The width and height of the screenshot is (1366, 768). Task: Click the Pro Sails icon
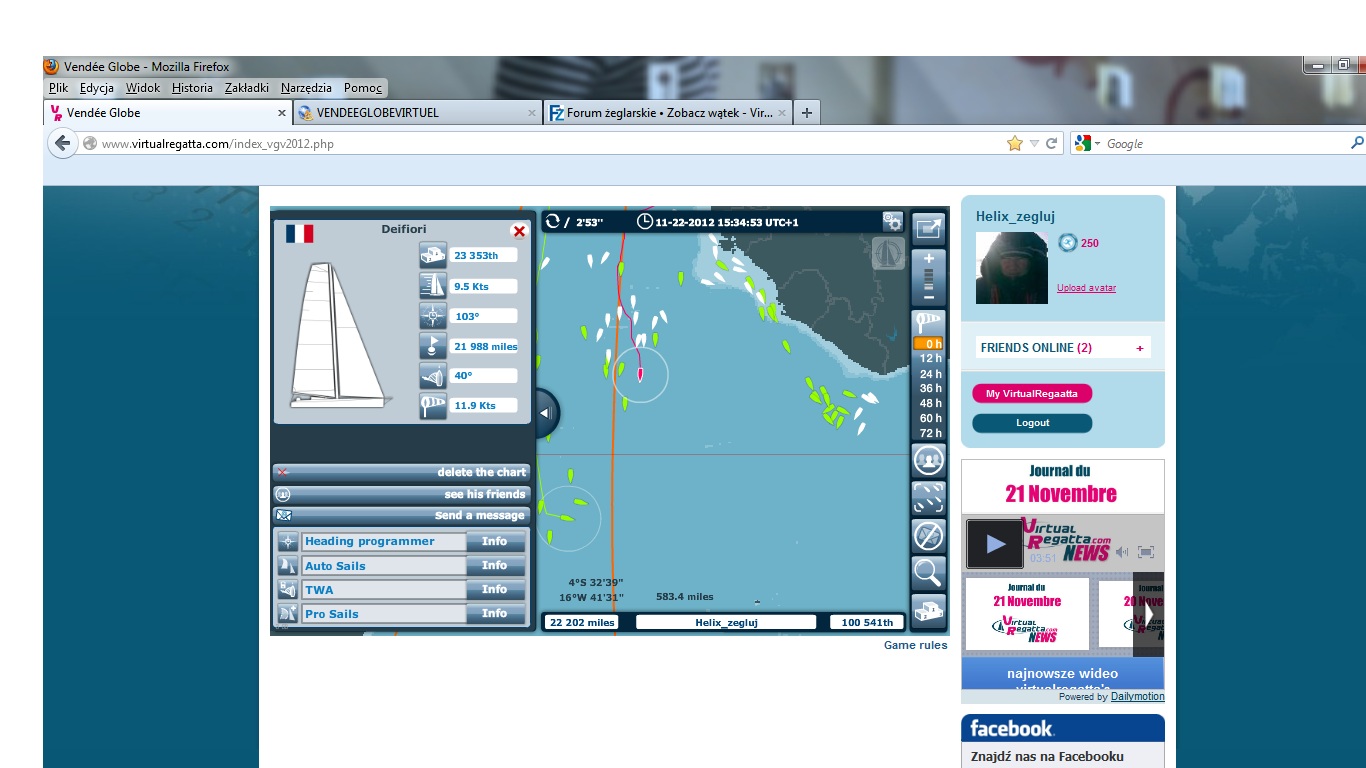tap(288, 614)
